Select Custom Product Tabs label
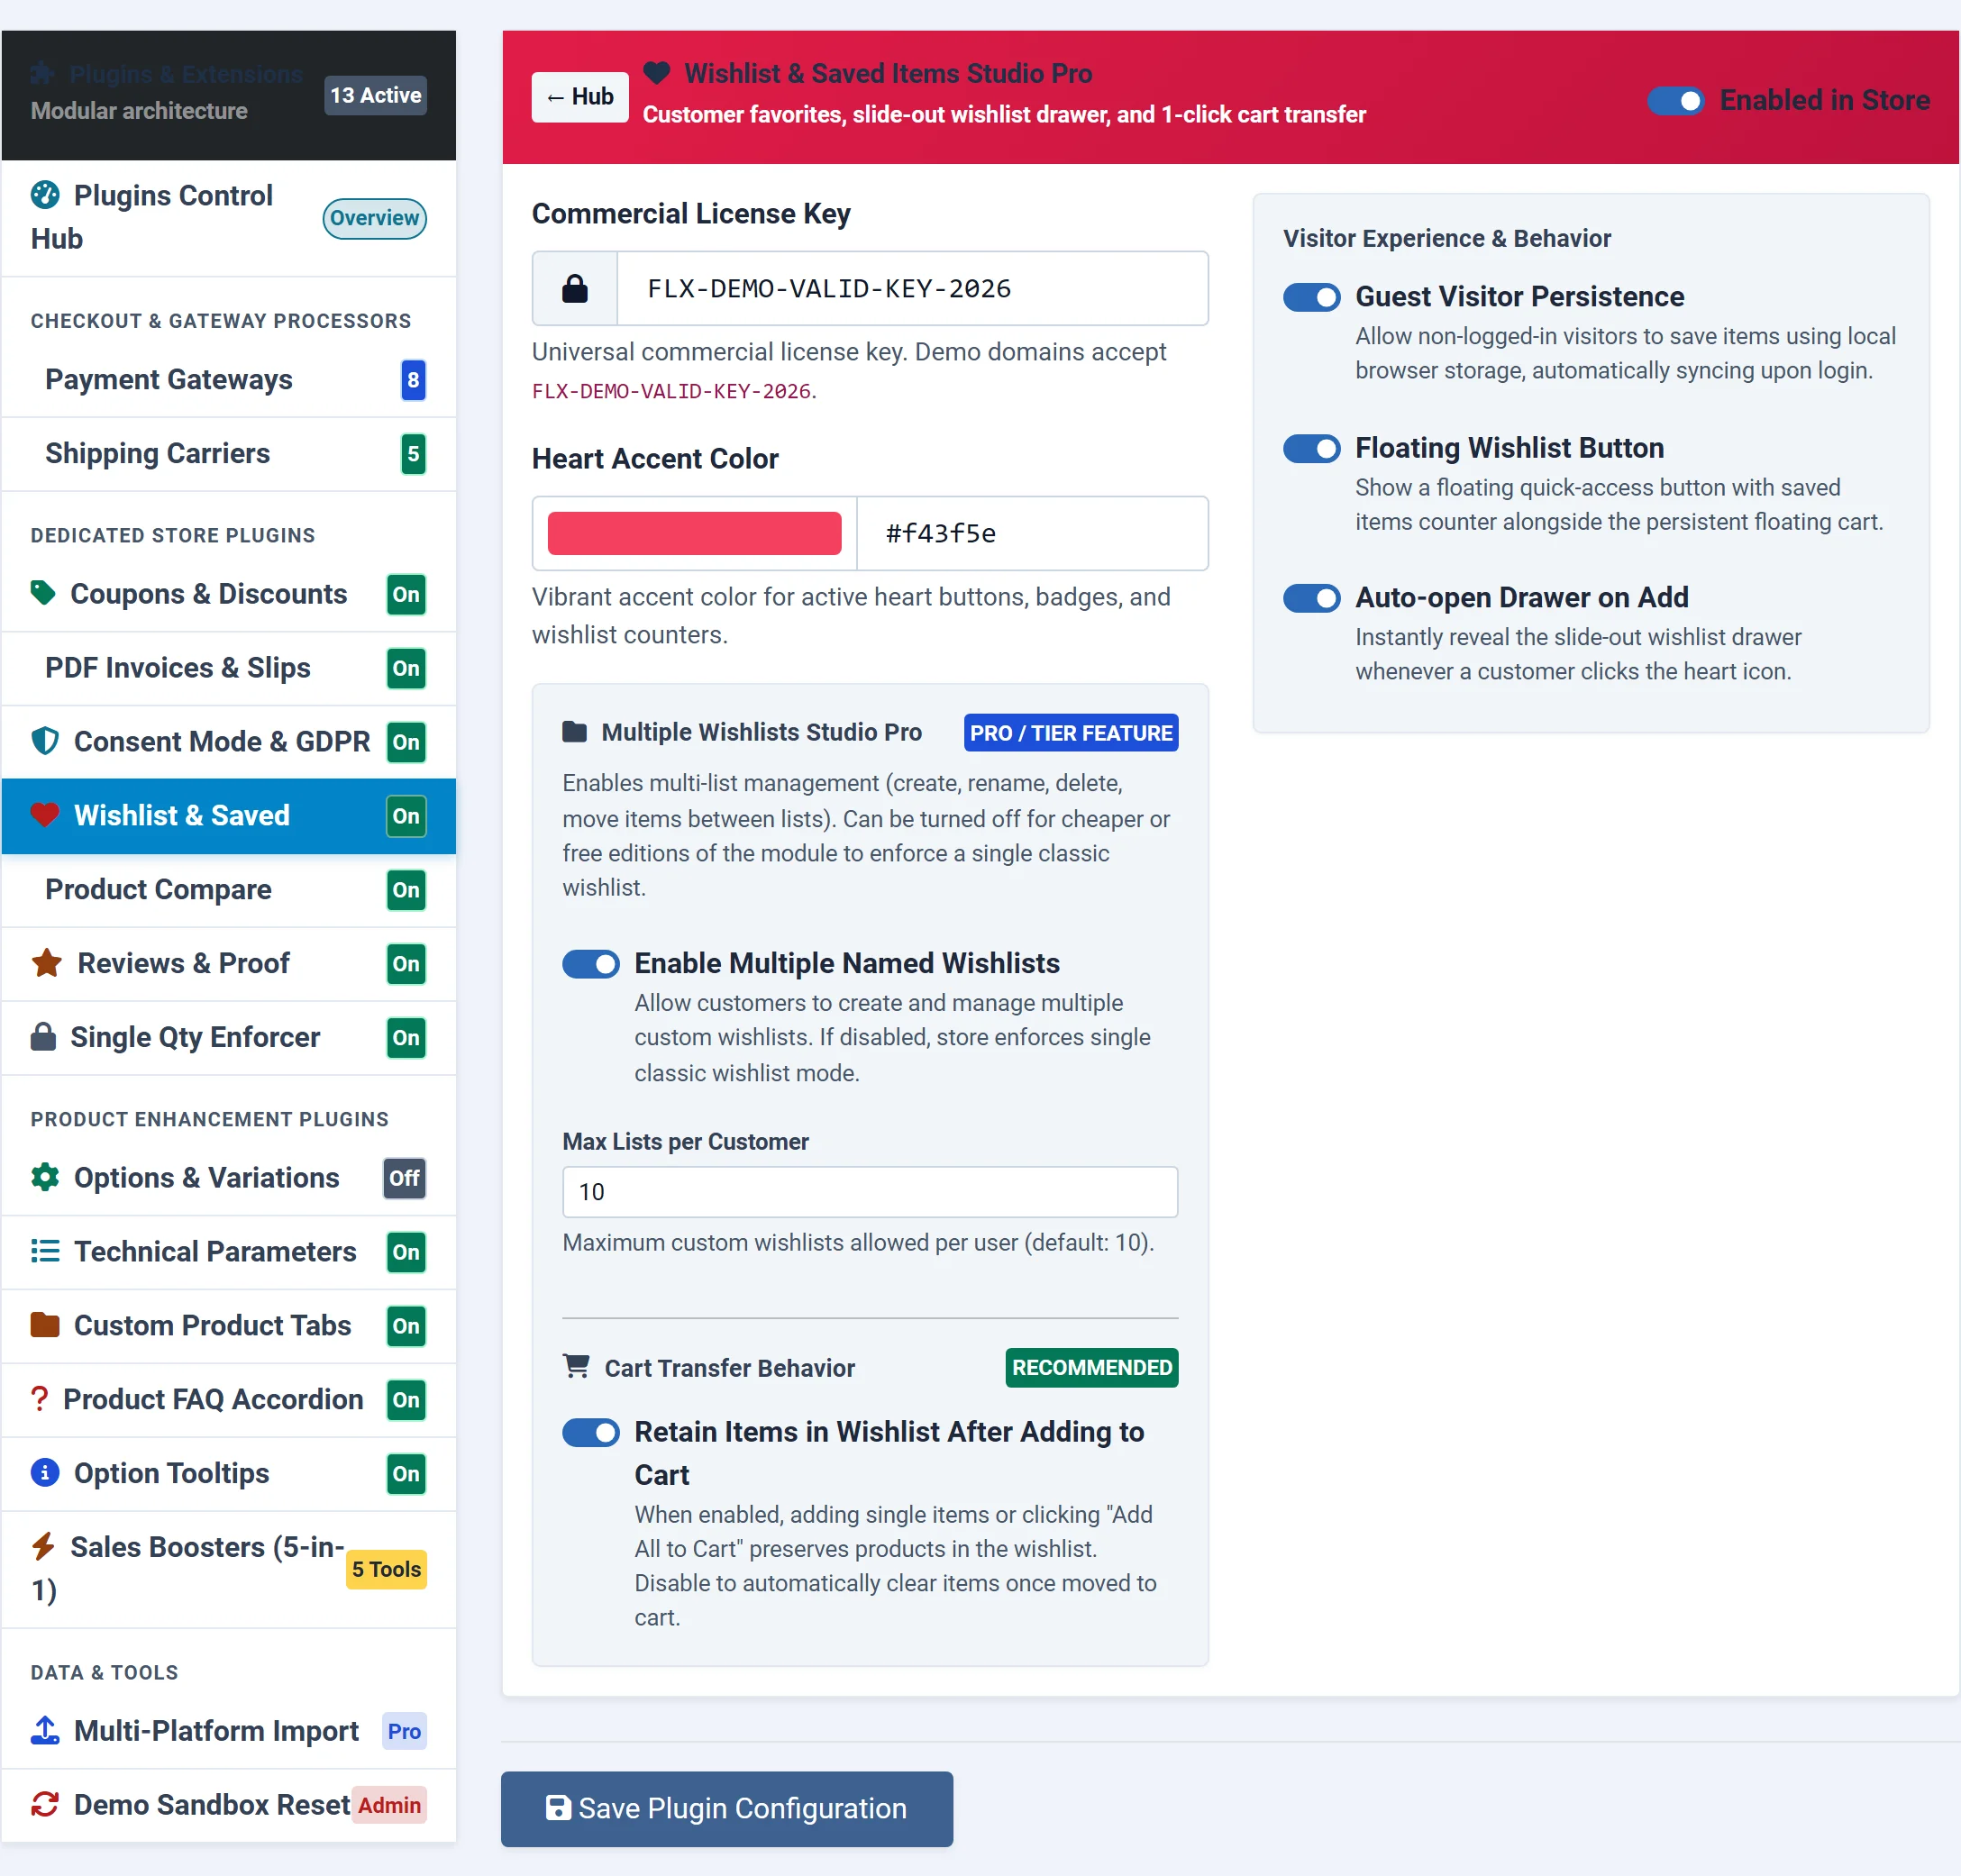The width and height of the screenshot is (1961, 1876). click(212, 1325)
